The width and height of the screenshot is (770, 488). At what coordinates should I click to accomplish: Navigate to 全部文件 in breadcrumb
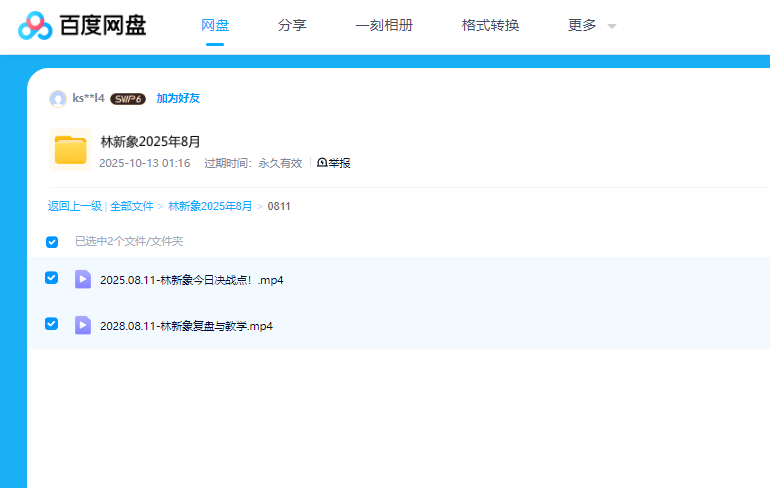tap(132, 206)
